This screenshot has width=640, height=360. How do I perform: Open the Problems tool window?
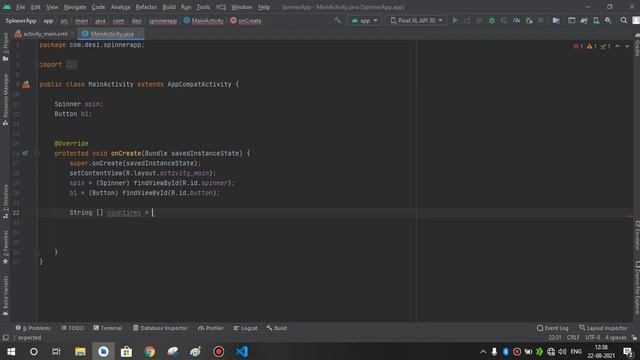(x=33, y=328)
